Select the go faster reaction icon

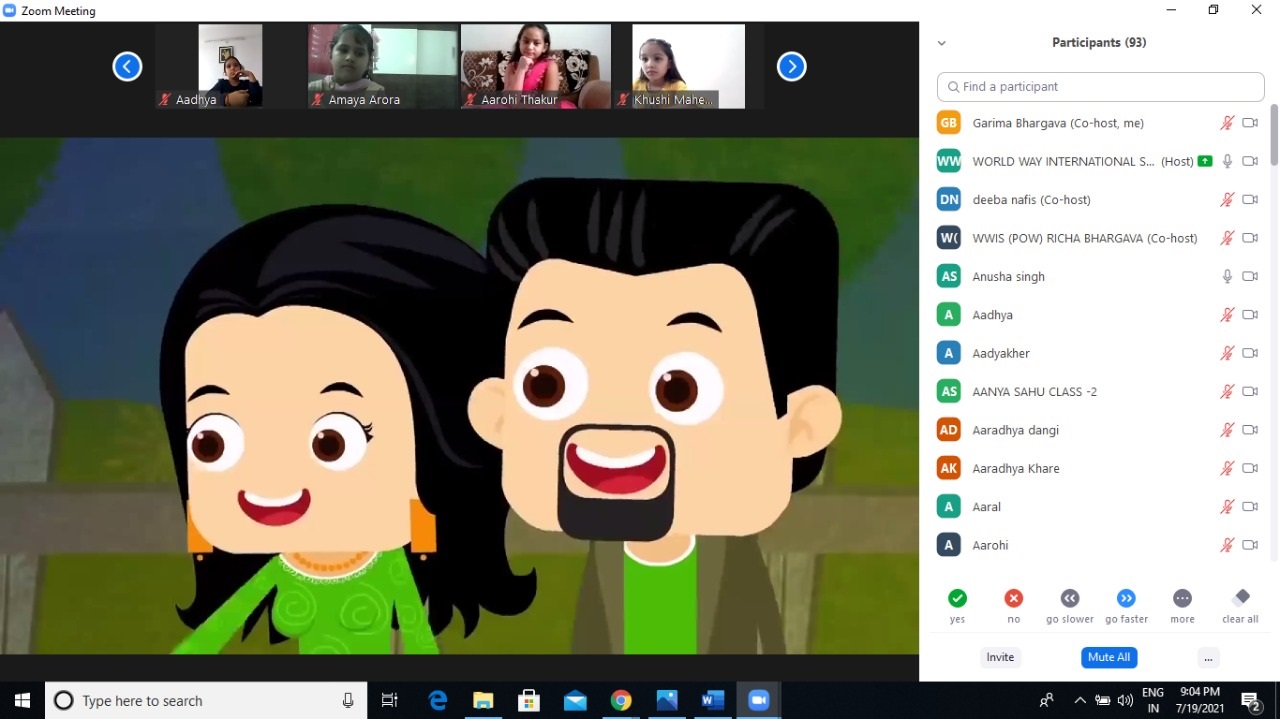tap(1126, 598)
